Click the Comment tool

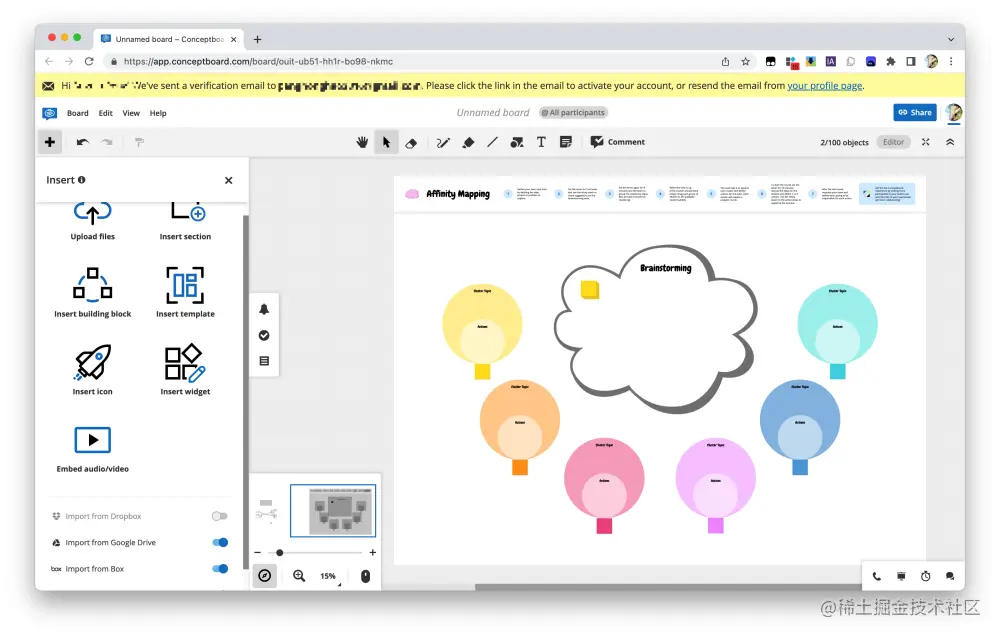pyautogui.click(x=617, y=142)
